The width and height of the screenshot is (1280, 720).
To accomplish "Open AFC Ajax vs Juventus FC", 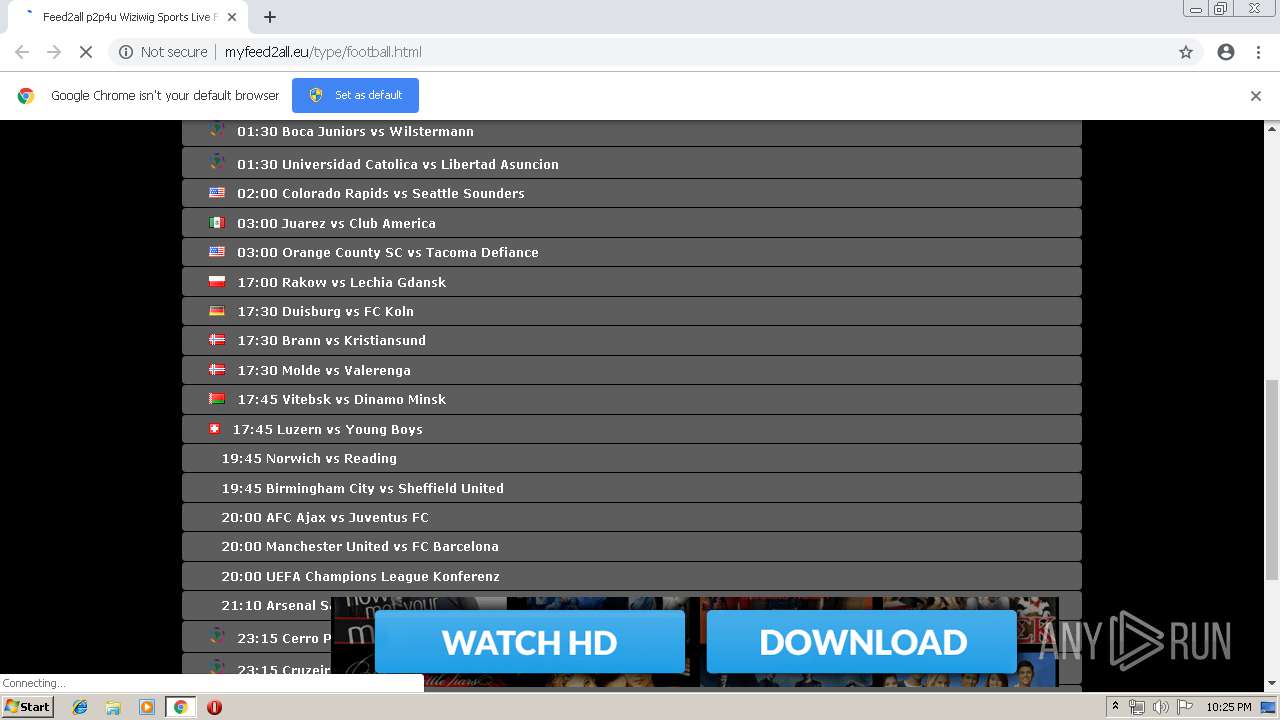I will (325, 517).
